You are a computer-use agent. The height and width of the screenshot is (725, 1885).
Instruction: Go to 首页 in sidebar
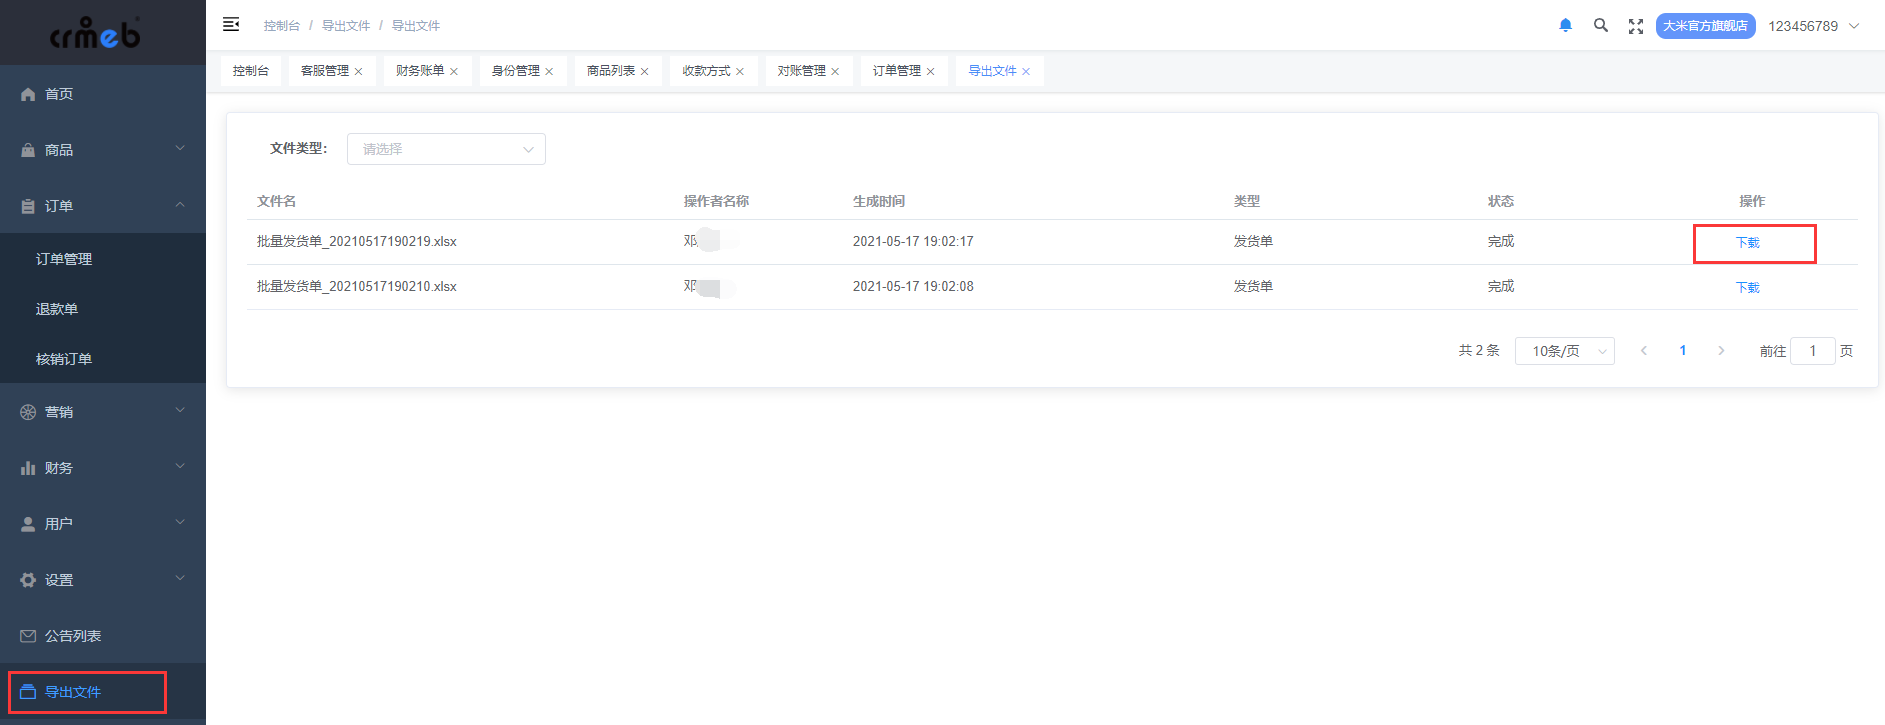point(59,94)
